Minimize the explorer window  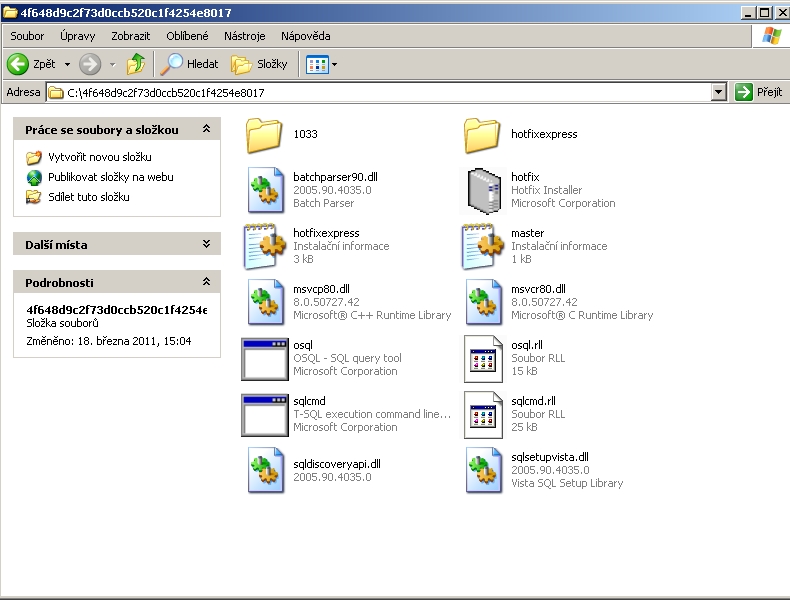(x=748, y=12)
